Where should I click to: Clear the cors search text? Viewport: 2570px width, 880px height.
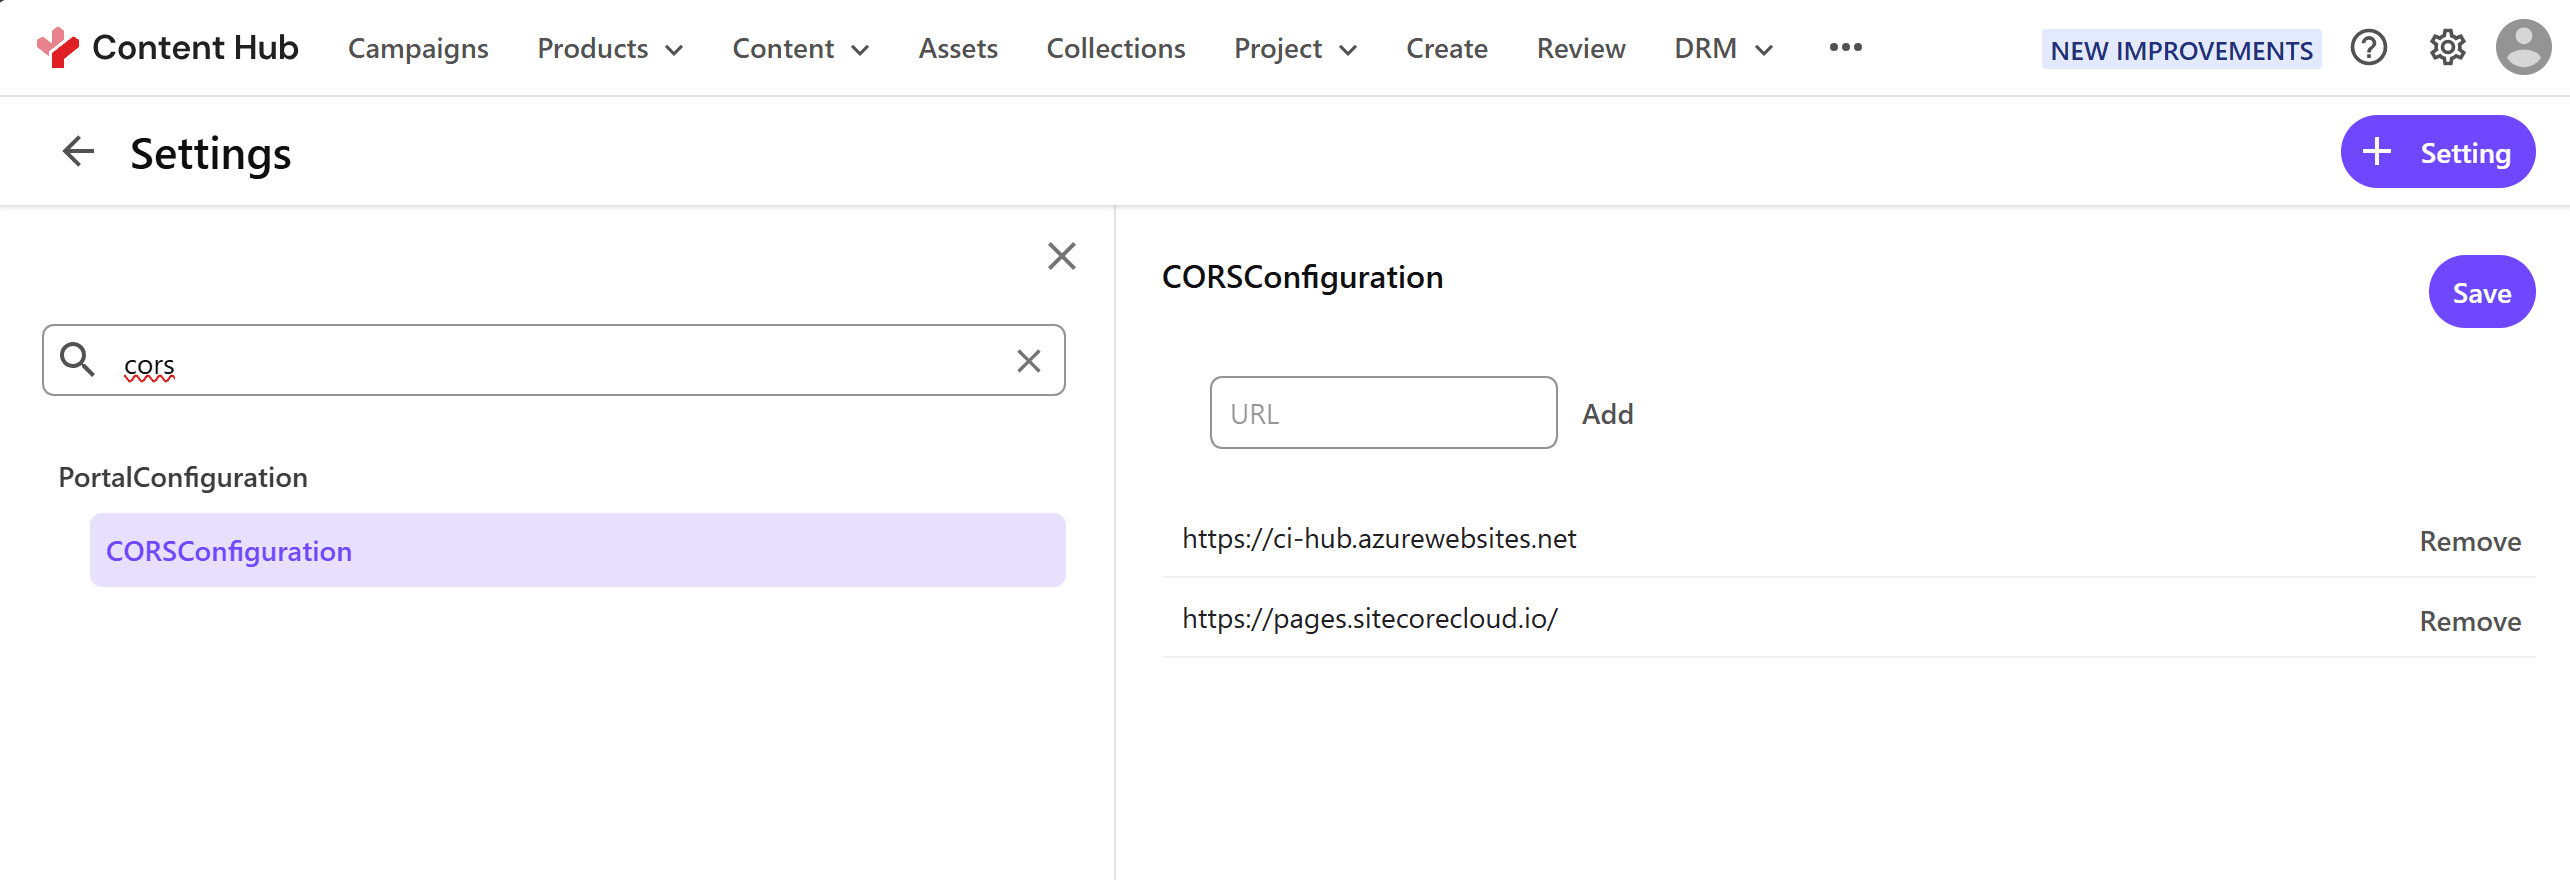click(1028, 361)
